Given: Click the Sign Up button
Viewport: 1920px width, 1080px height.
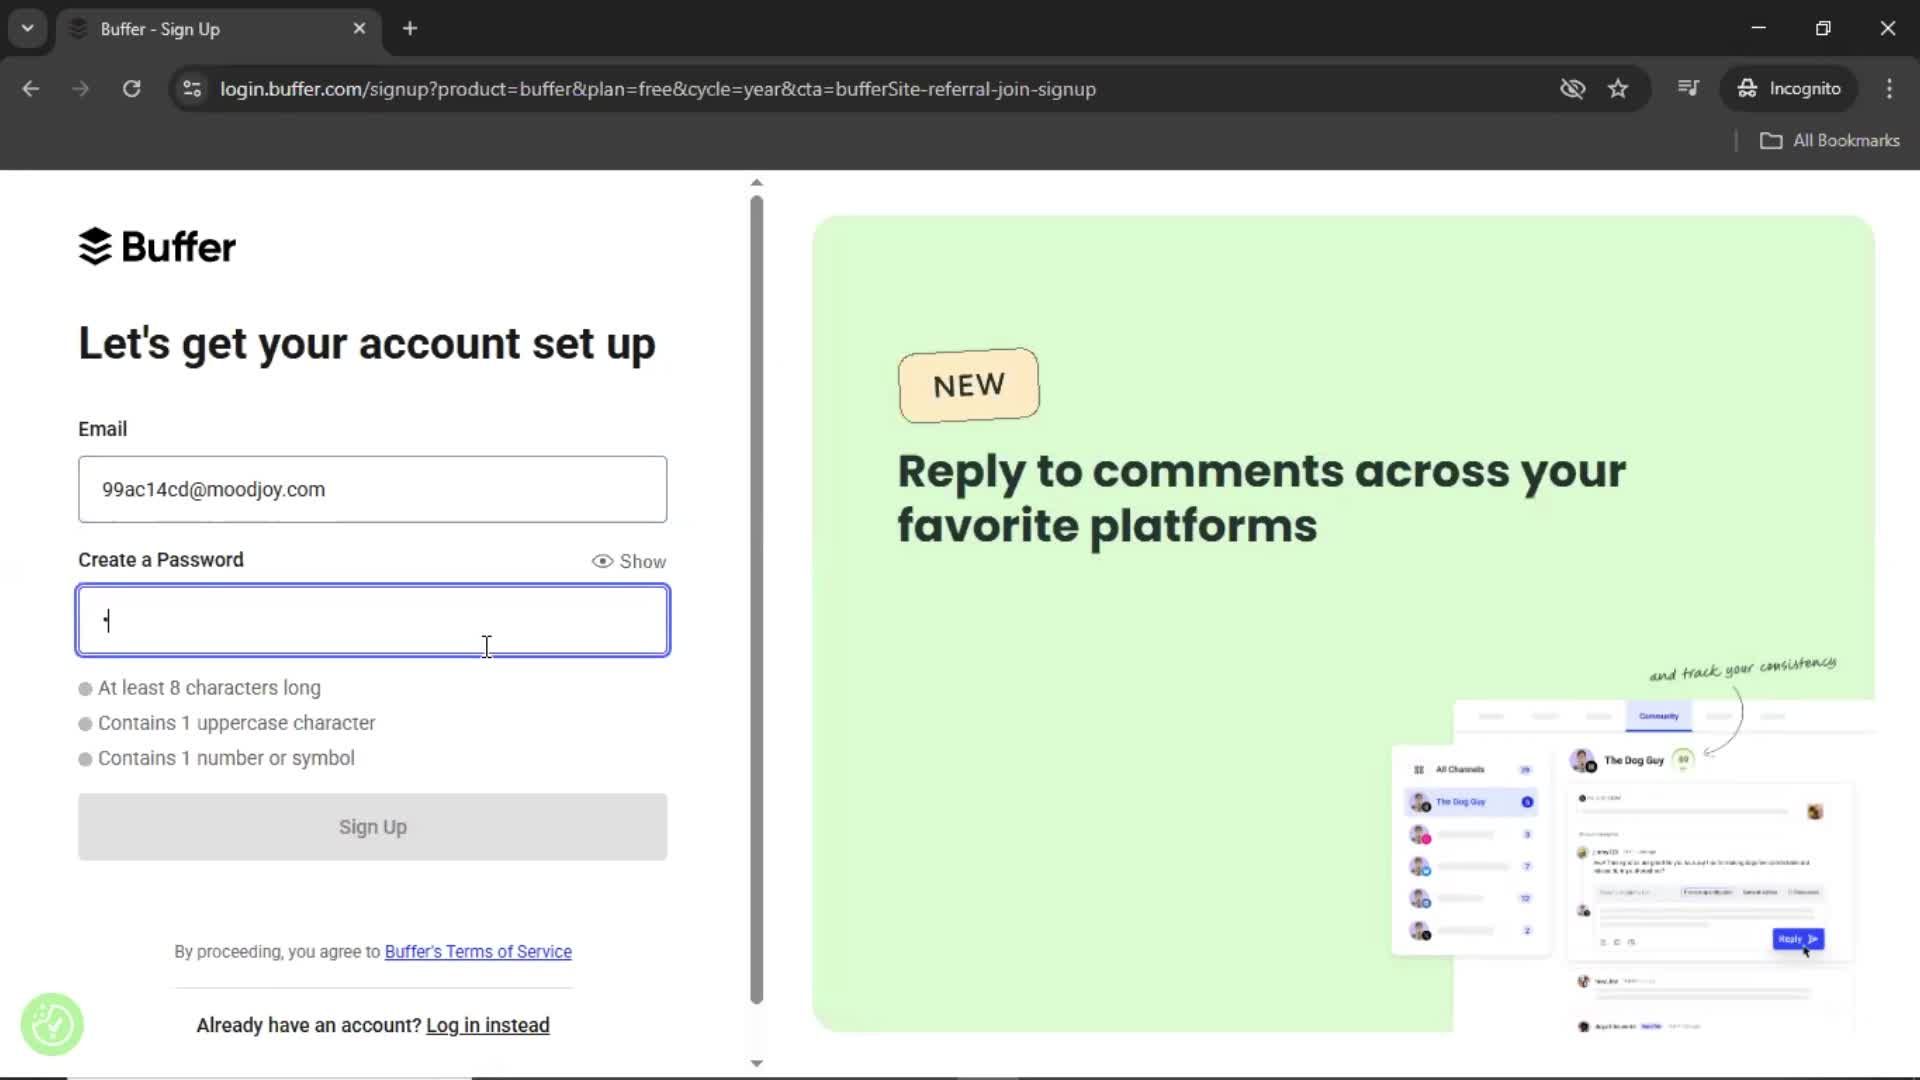Looking at the screenshot, I should [372, 827].
